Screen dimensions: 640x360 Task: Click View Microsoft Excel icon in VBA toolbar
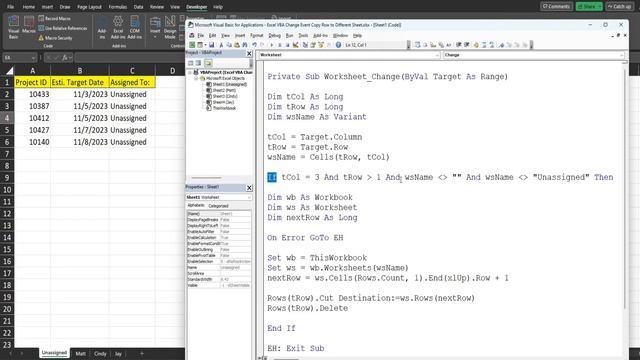[x=192, y=45]
